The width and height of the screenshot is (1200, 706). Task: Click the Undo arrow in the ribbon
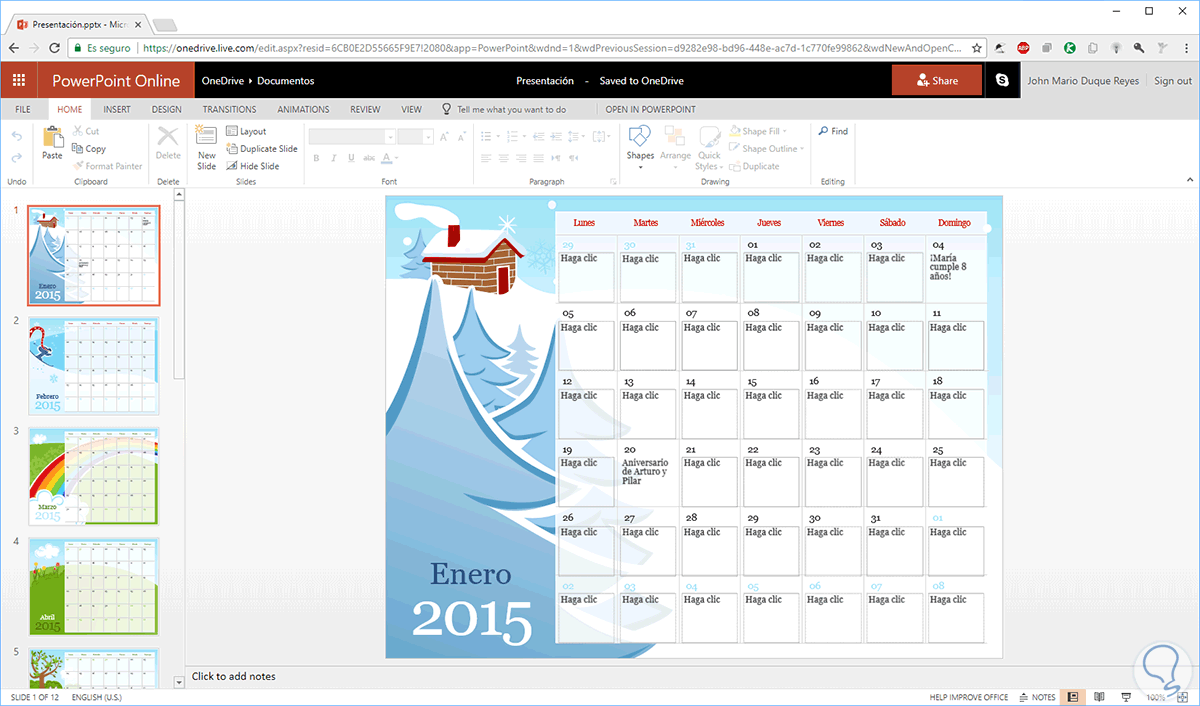coord(16,136)
